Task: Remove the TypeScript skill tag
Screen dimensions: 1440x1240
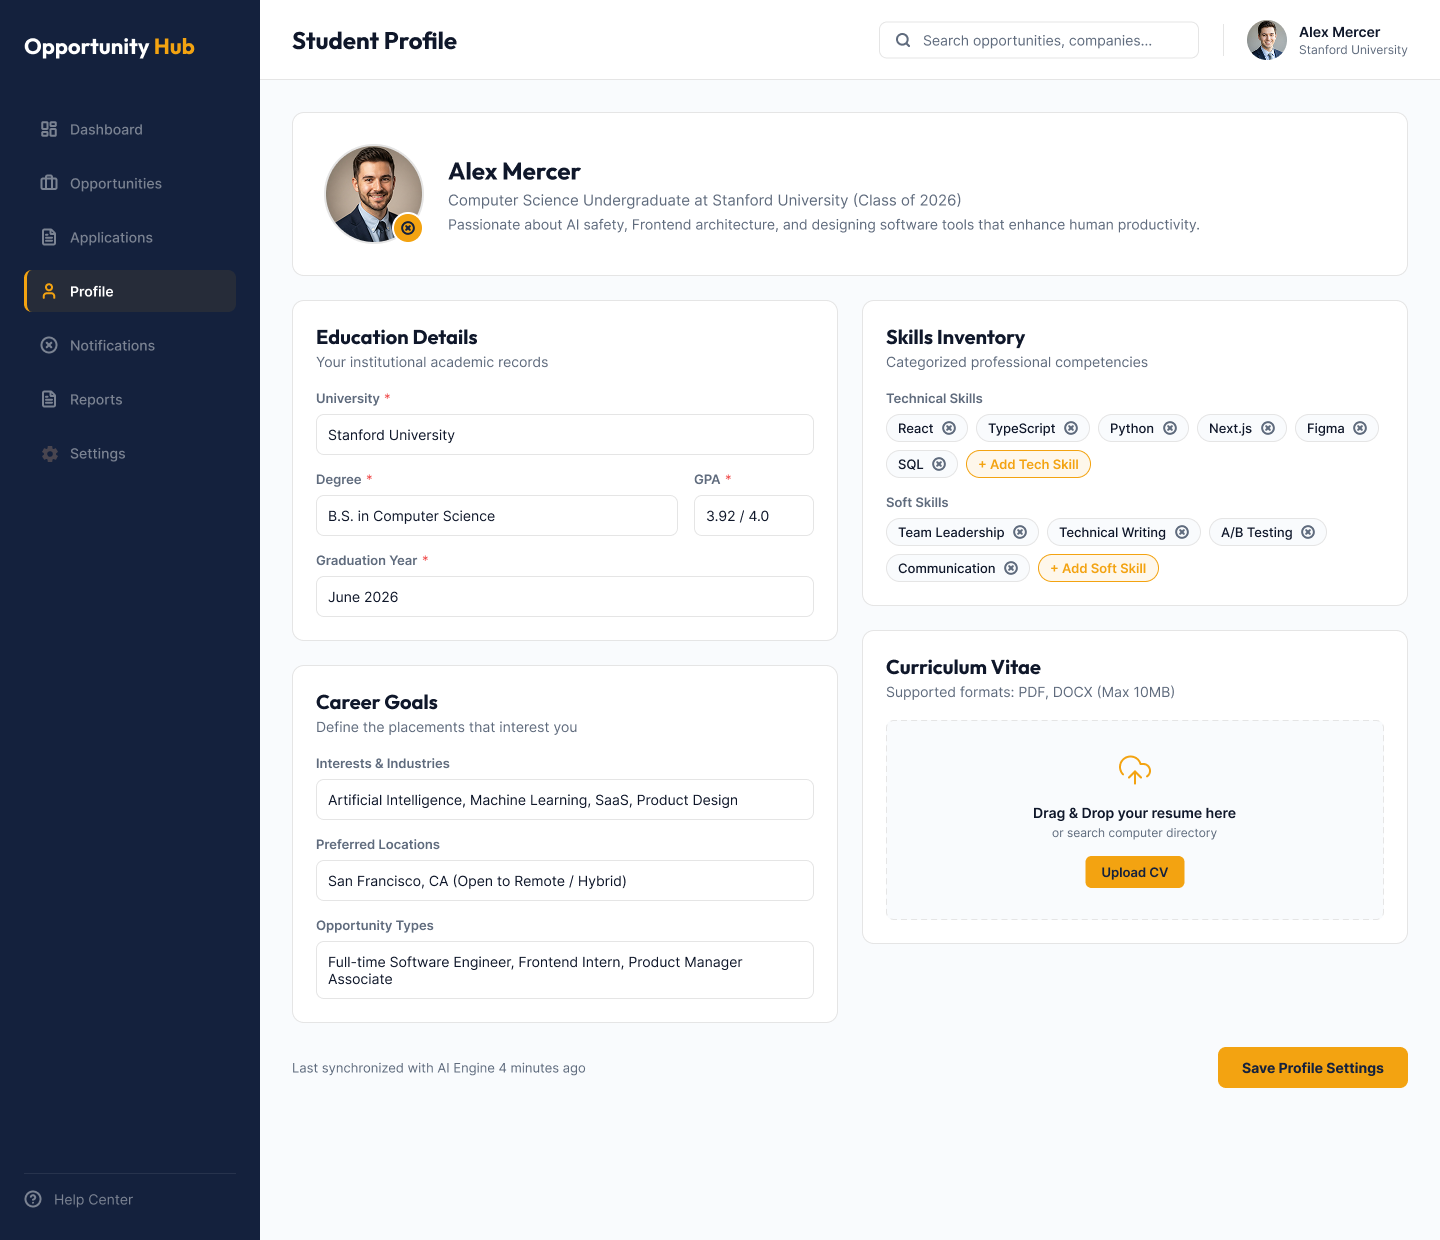Action: [1071, 428]
